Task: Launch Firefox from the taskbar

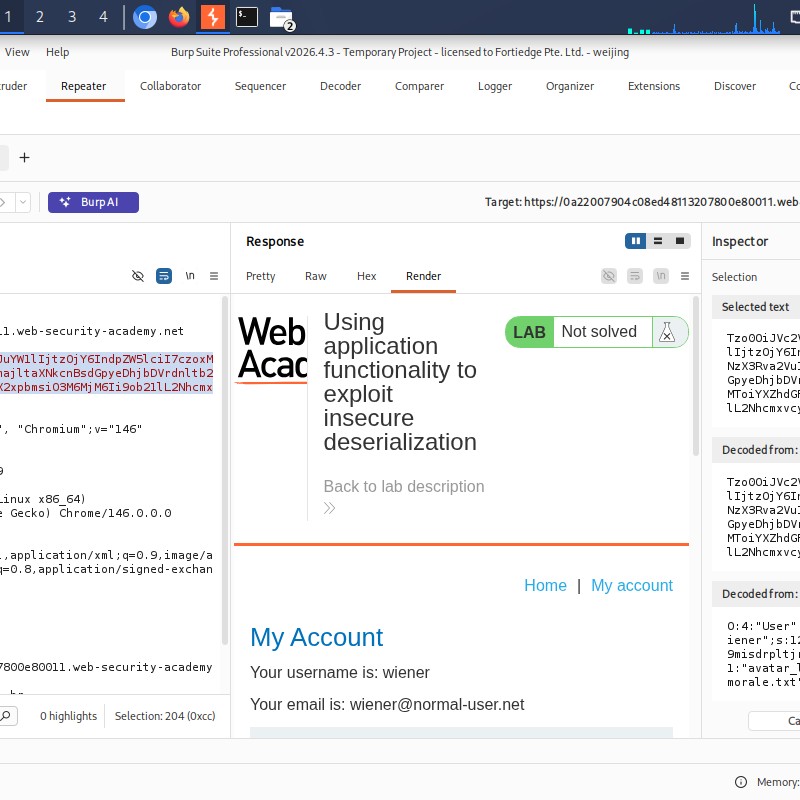Action: coord(179,18)
